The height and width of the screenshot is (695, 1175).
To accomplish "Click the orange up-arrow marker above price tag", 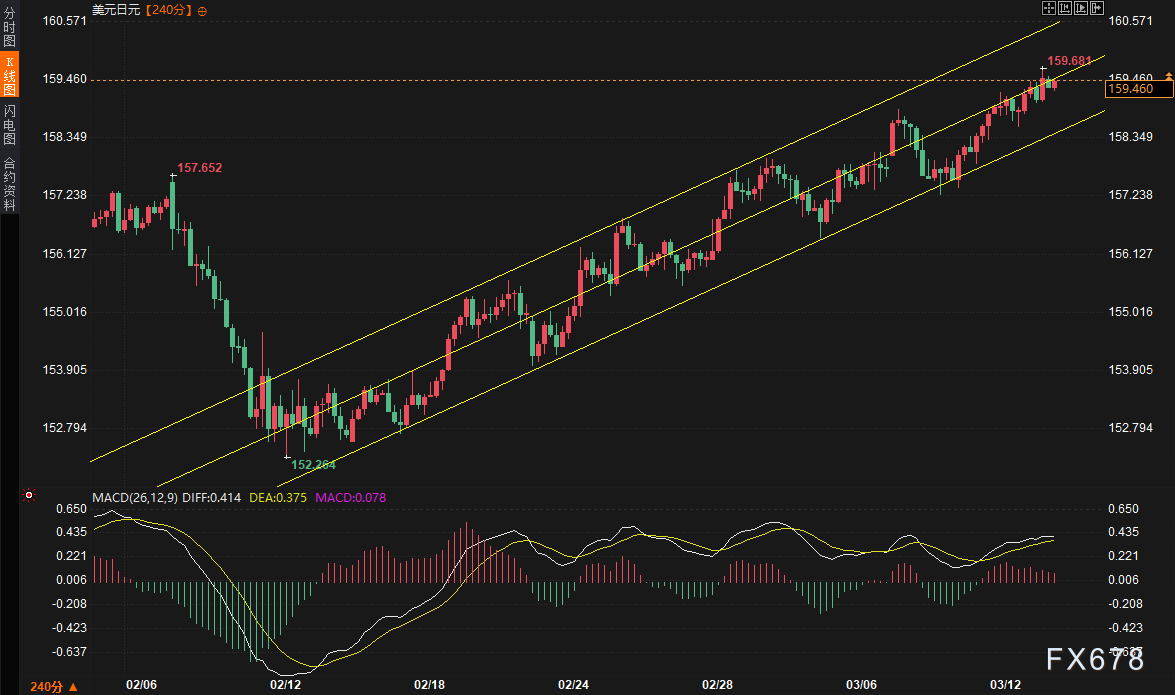I will pyautogui.click(x=1167, y=76).
